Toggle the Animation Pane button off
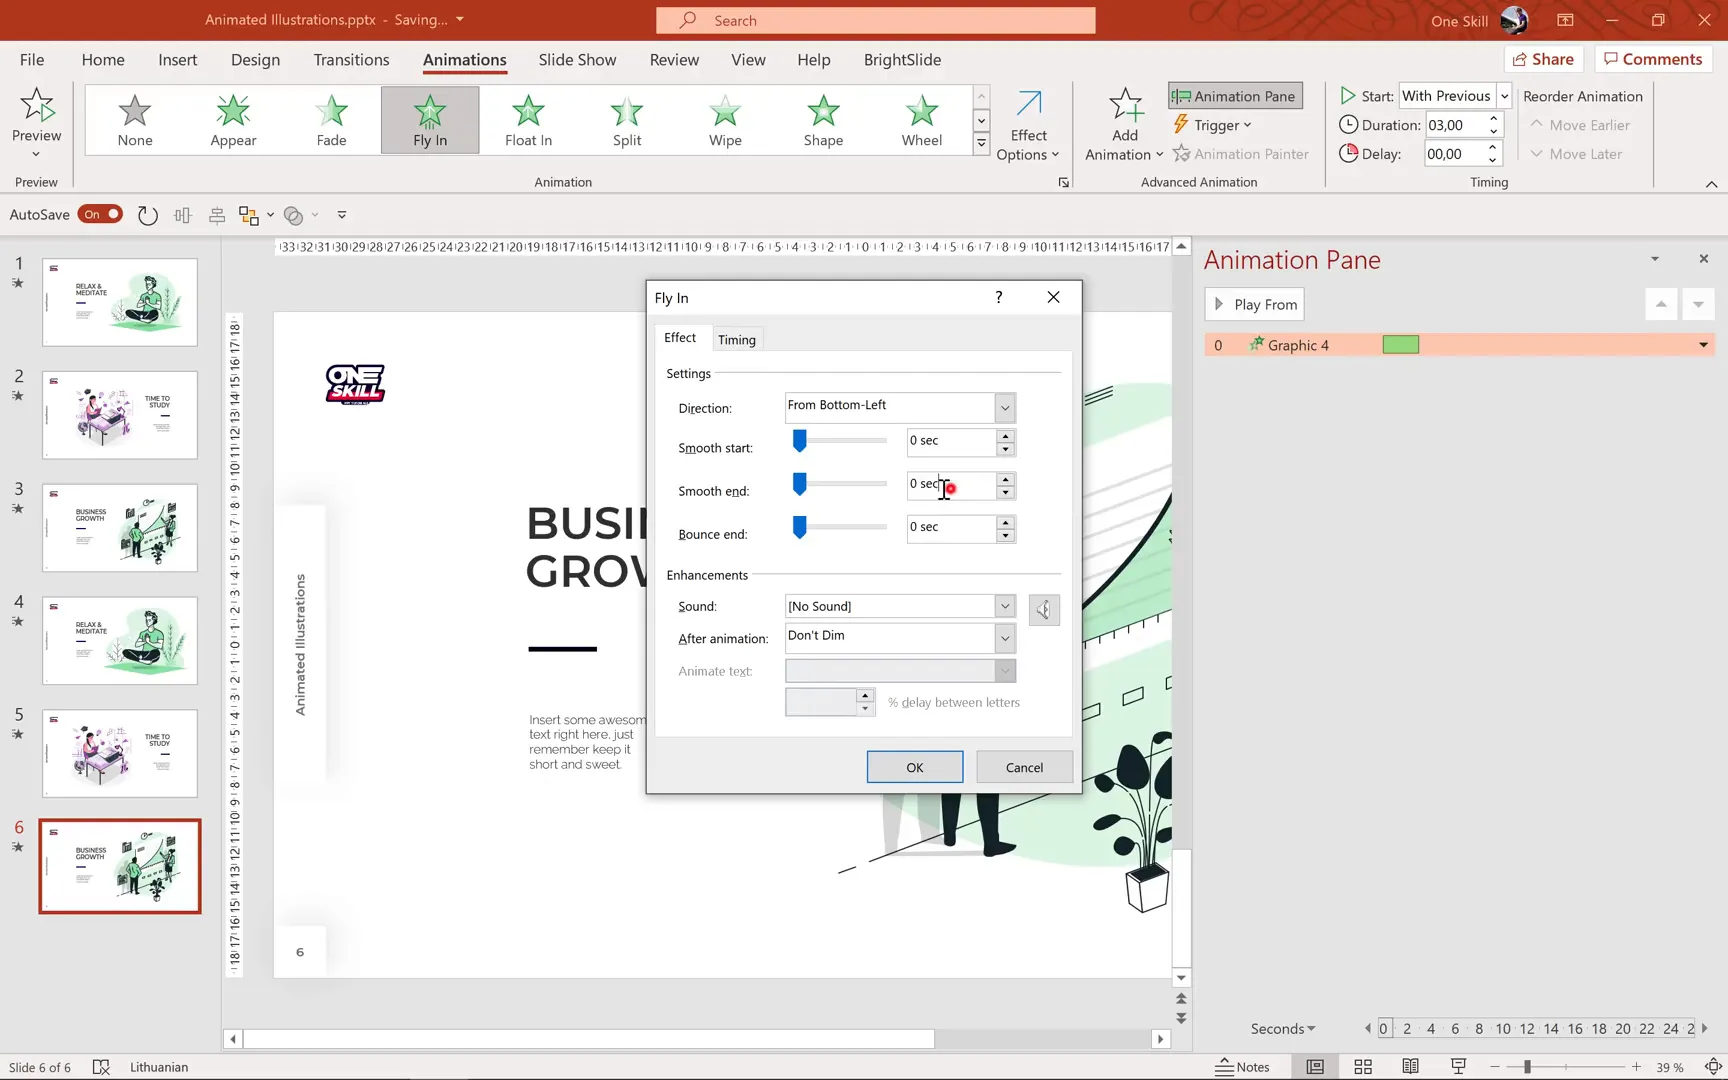 (x=1234, y=95)
